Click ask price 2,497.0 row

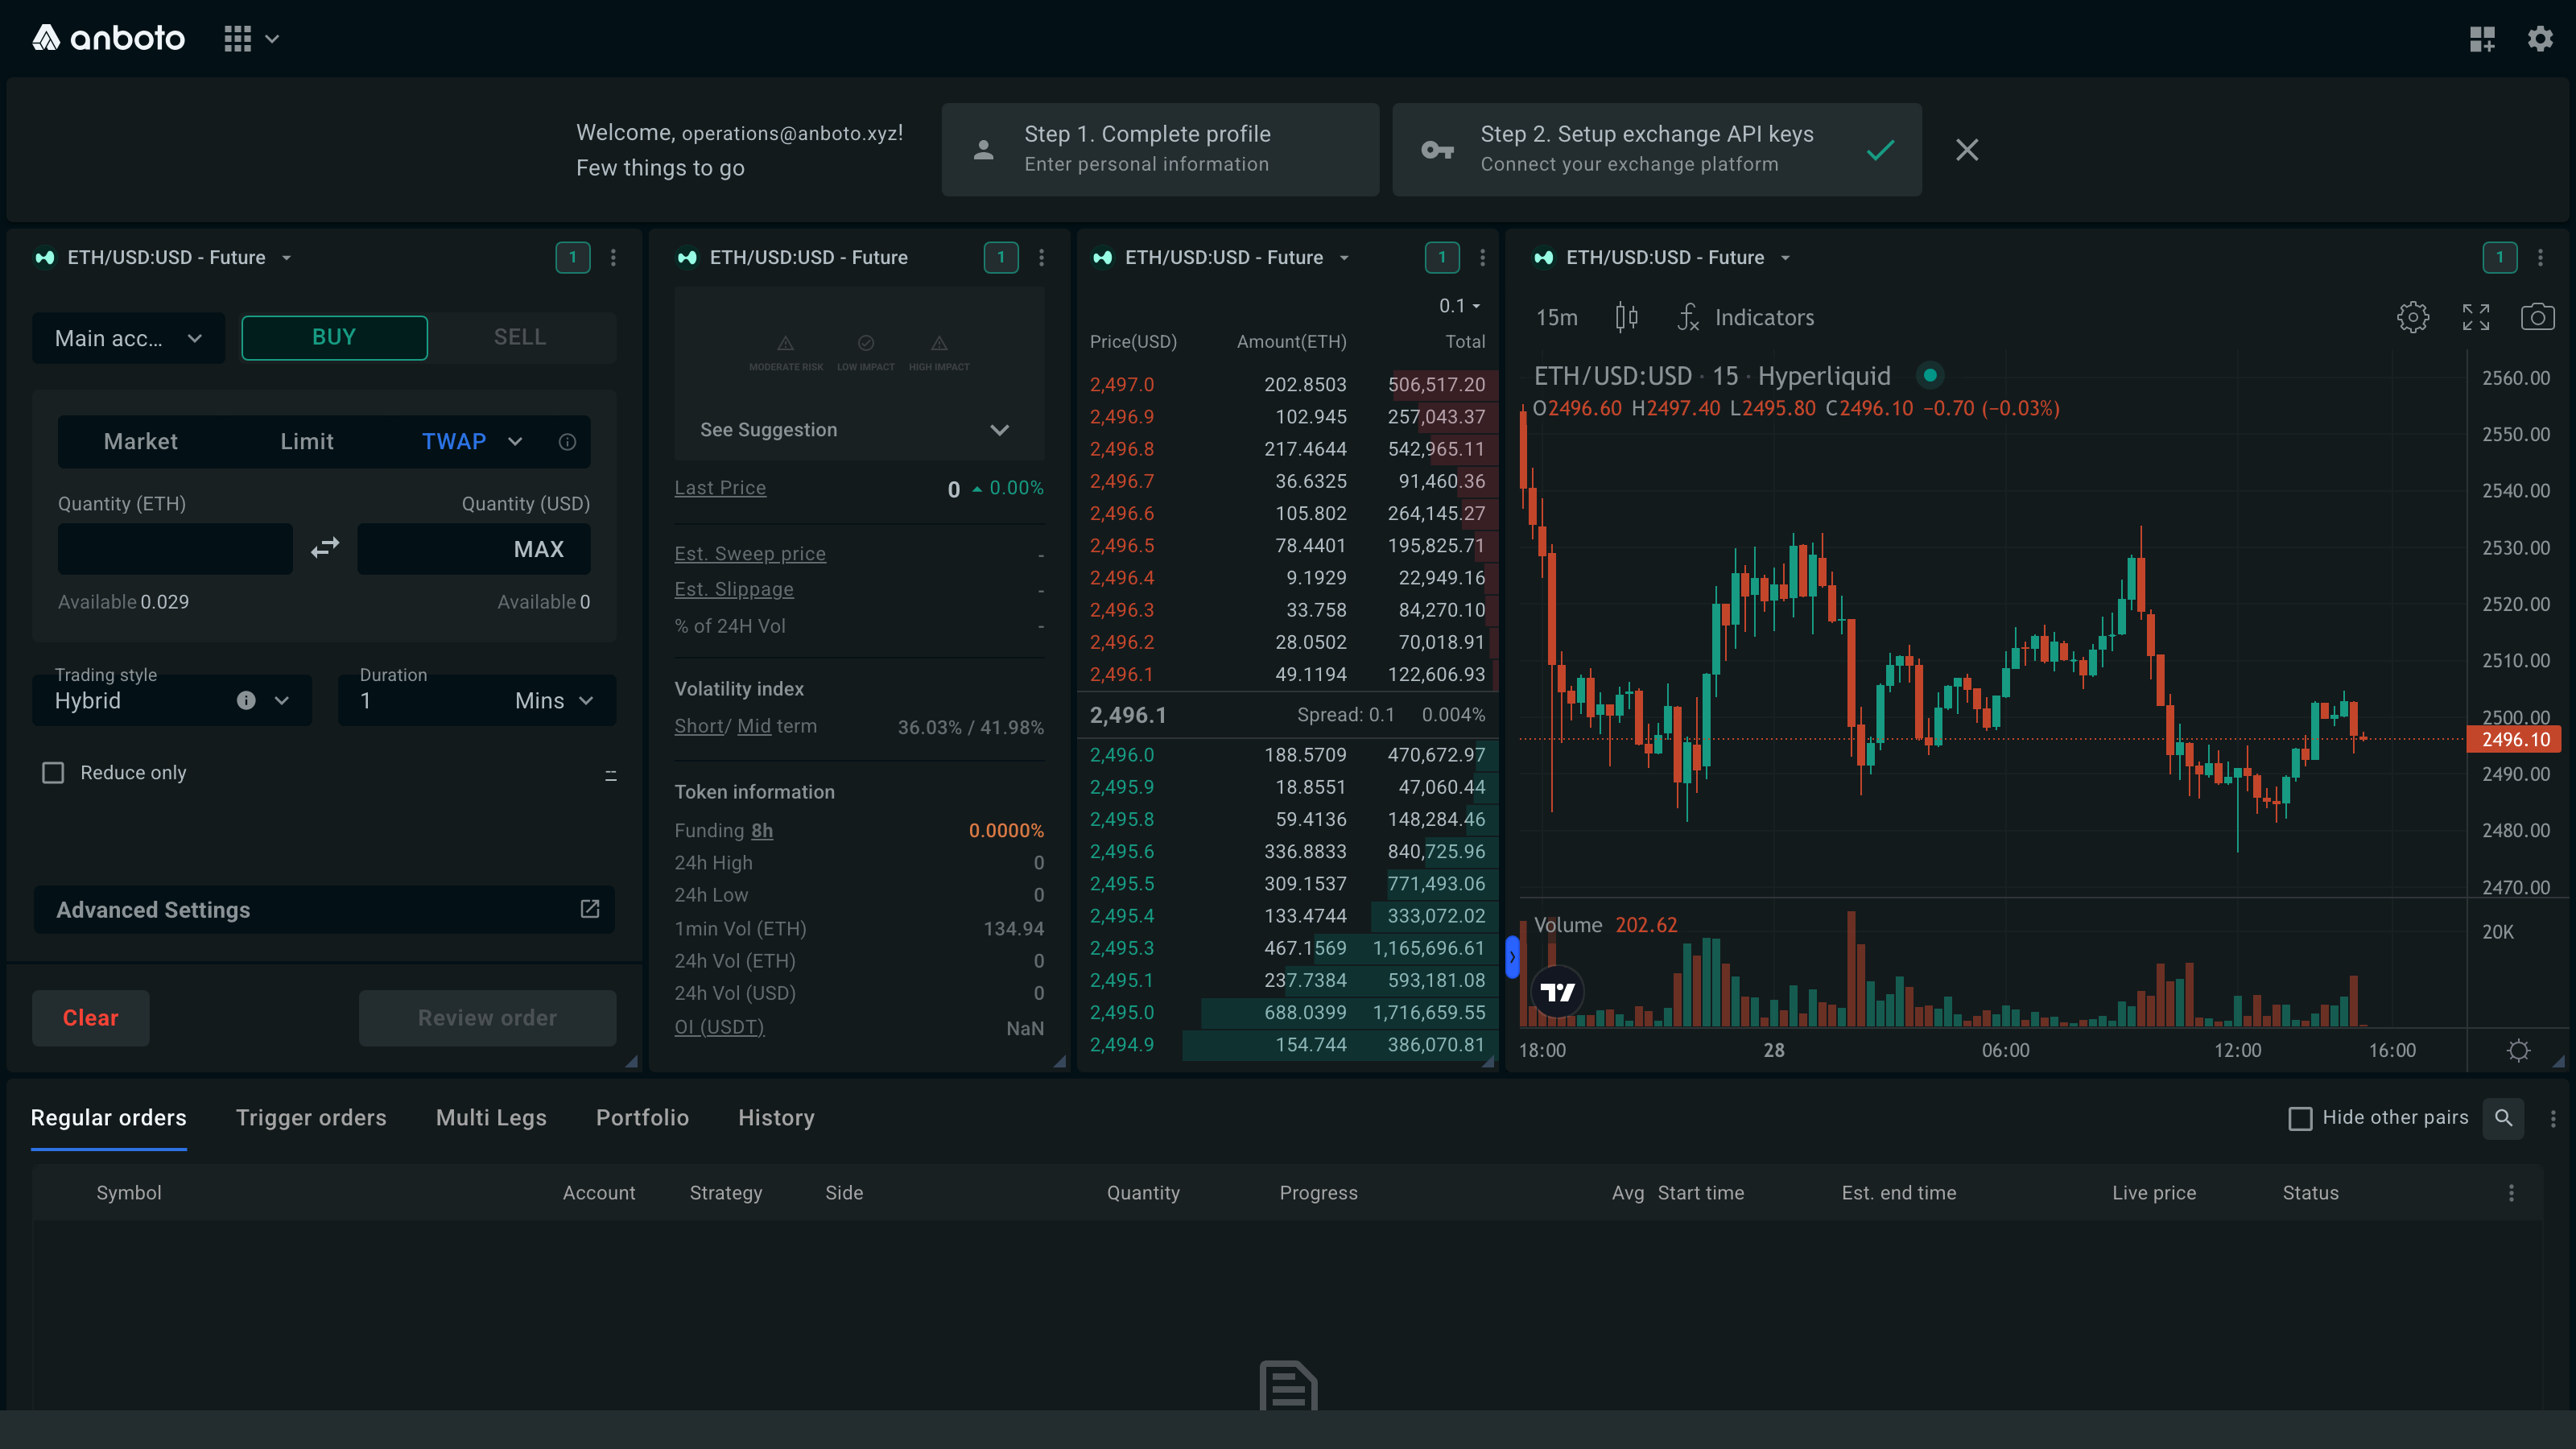pos(1288,385)
